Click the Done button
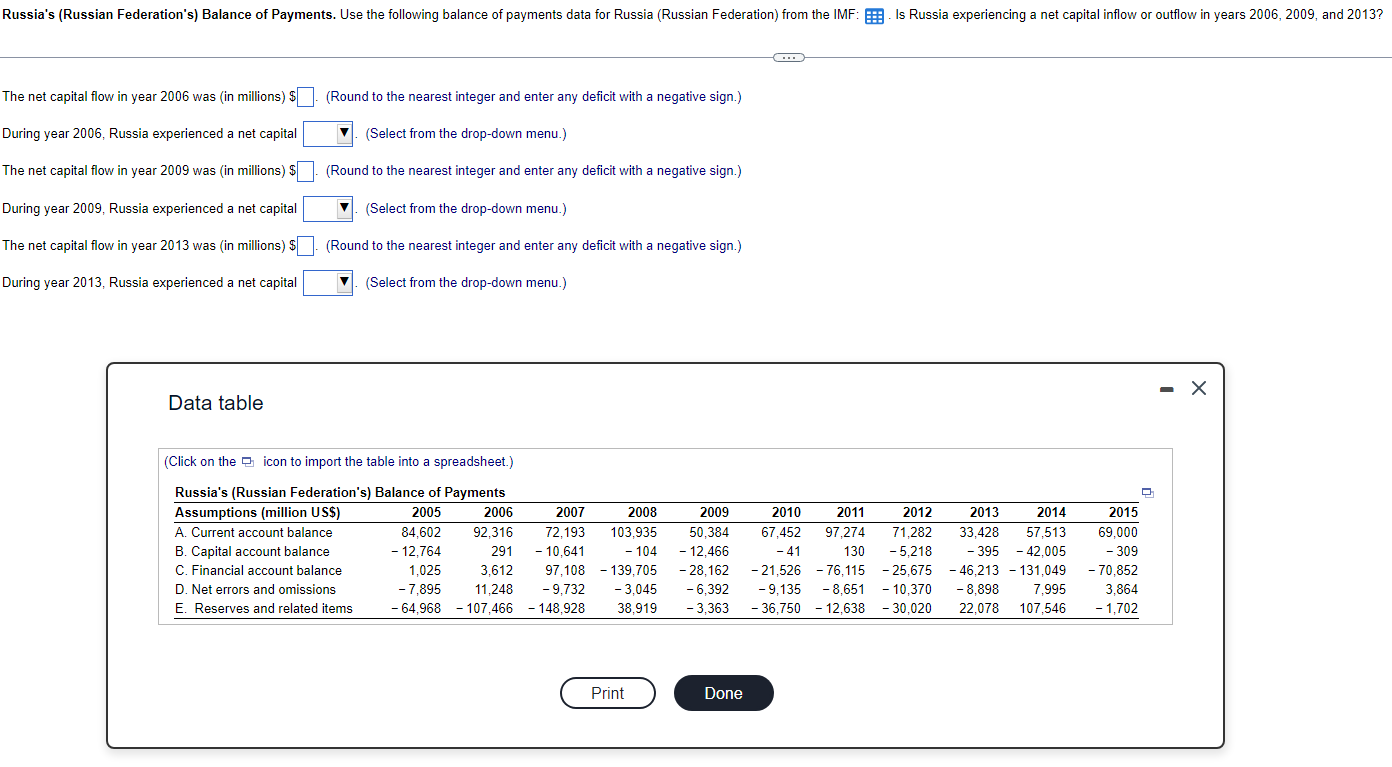 pos(723,693)
